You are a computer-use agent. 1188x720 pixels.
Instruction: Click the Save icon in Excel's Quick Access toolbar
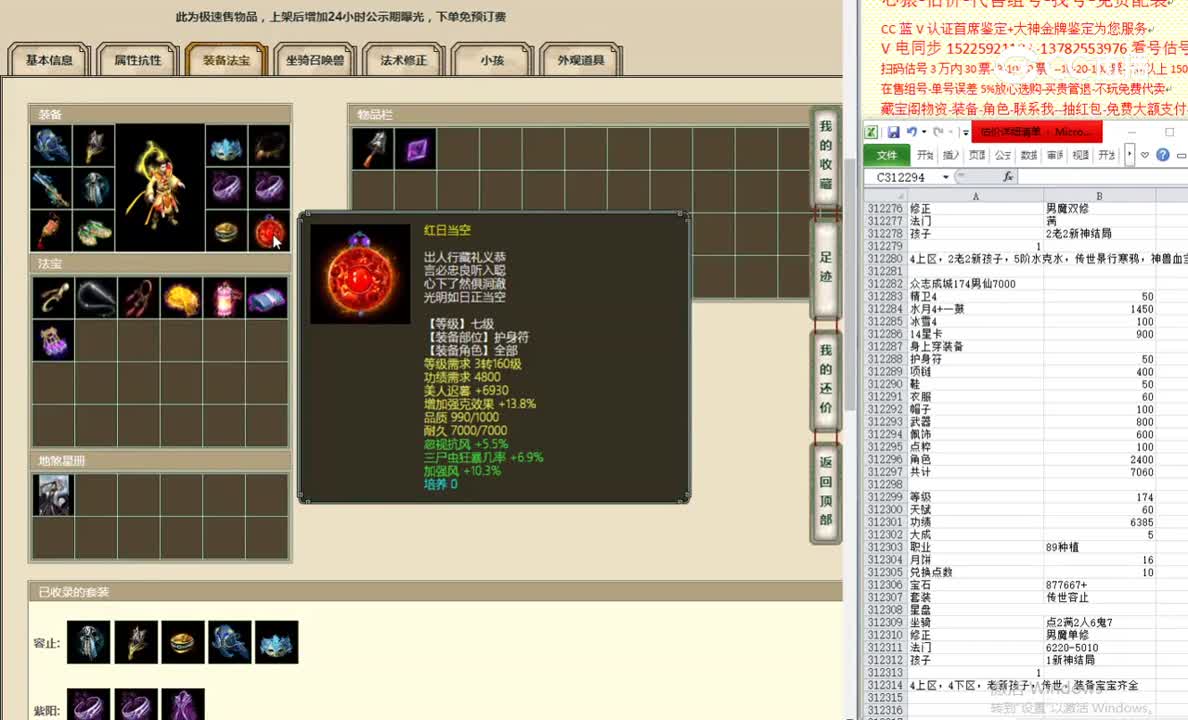(893, 130)
